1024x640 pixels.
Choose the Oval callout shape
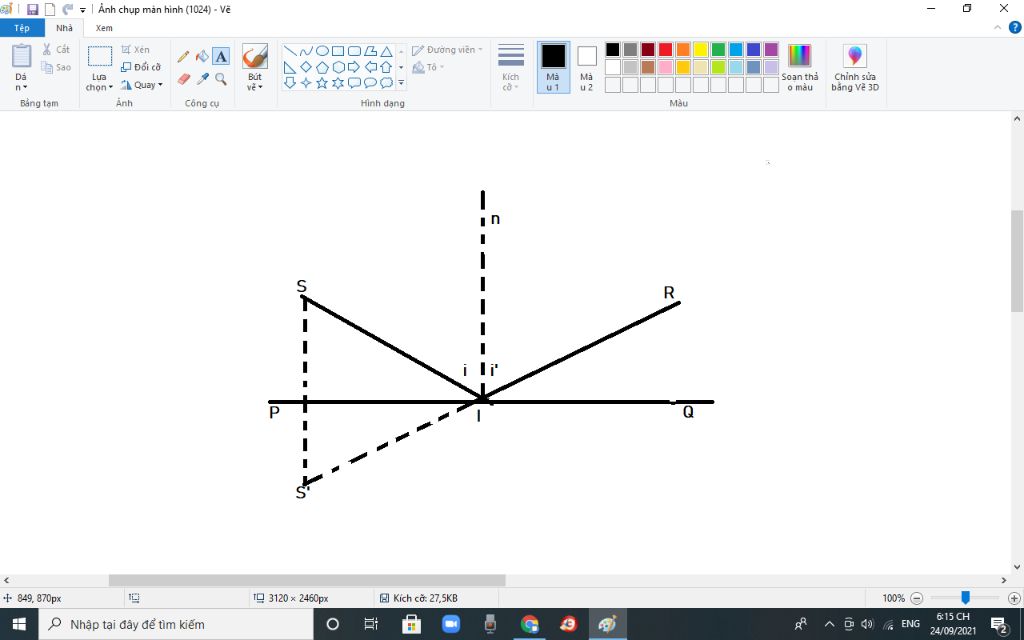tap(370, 83)
